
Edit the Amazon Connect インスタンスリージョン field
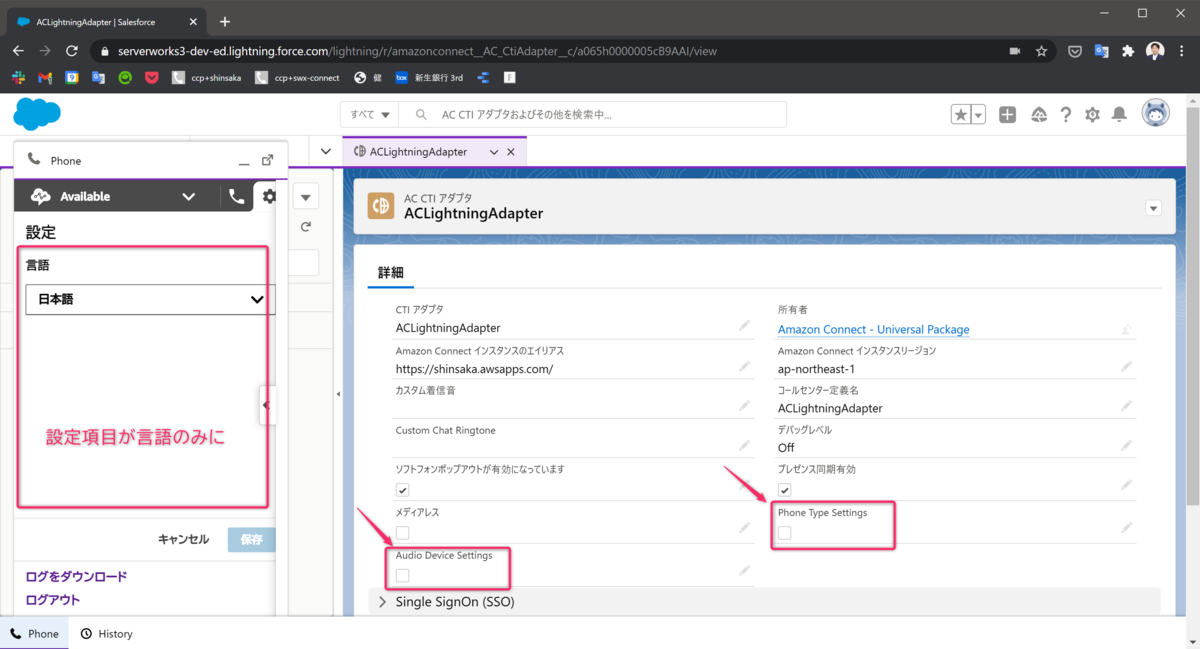pyautogui.click(x=1127, y=367)
